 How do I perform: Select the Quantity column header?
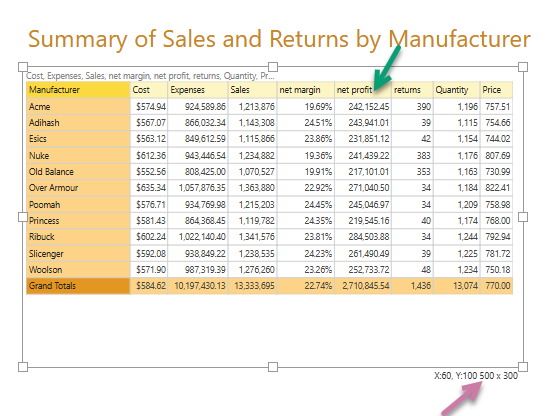pos(457,90)
